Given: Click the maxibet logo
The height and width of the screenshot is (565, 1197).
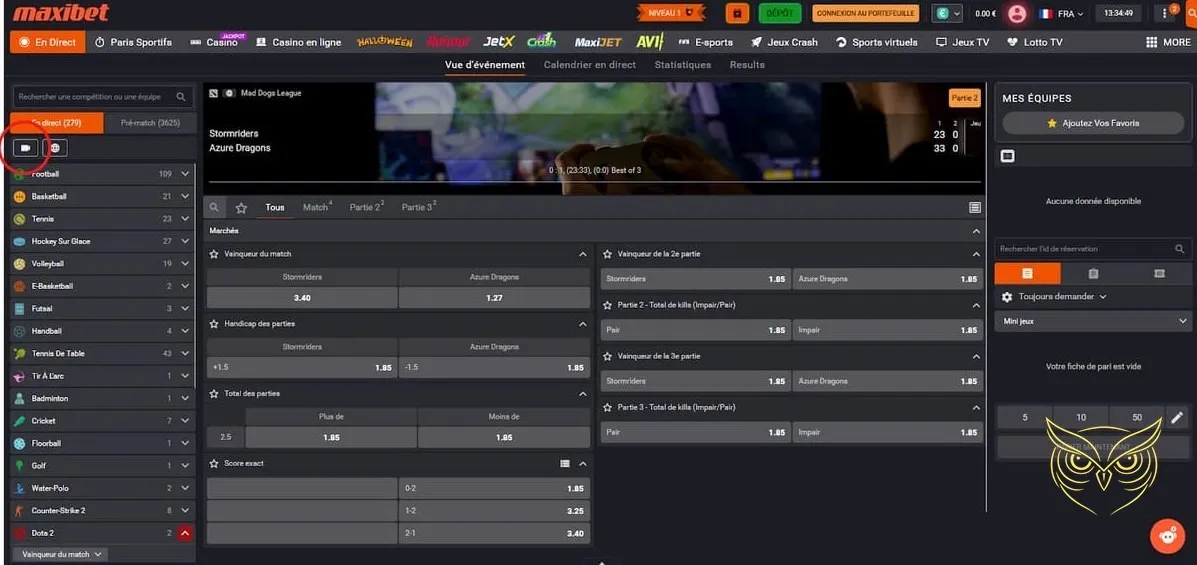Looking at the screenshot, I should (61, 12).
